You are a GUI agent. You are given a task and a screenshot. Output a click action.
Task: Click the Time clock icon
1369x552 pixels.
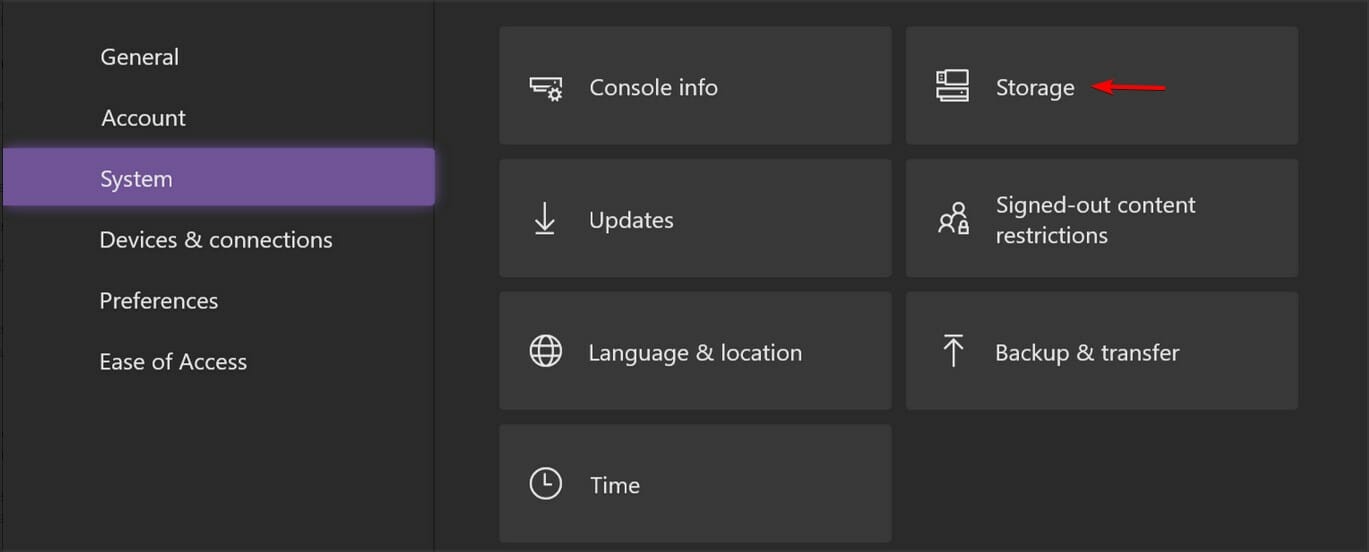tap(545, 484)
